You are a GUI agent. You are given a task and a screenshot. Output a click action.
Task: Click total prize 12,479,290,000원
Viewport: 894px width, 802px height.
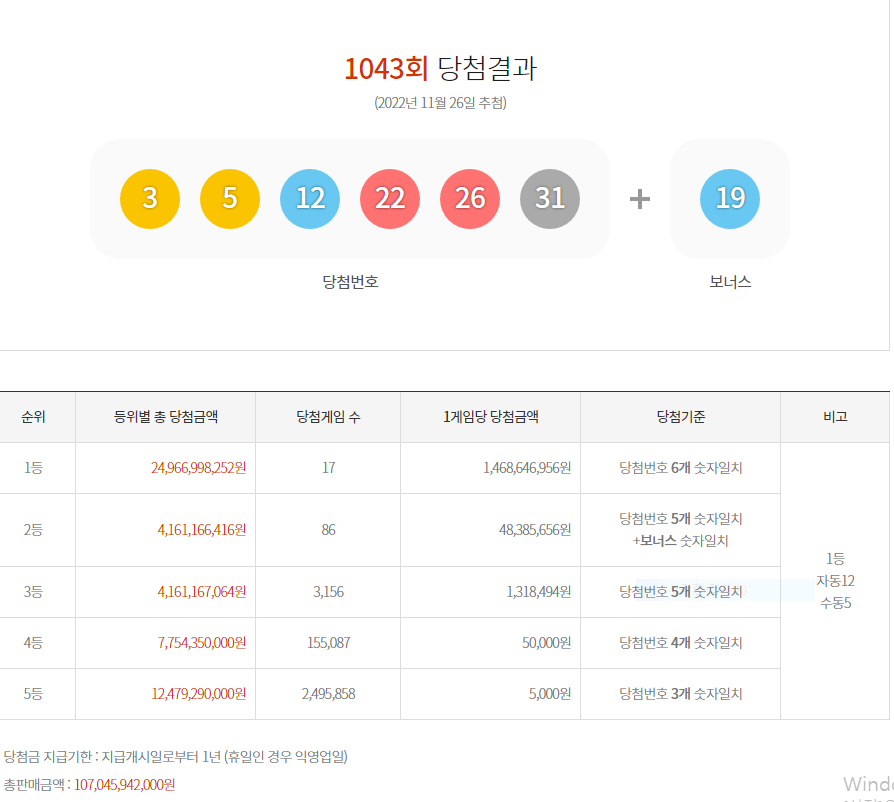198,694
